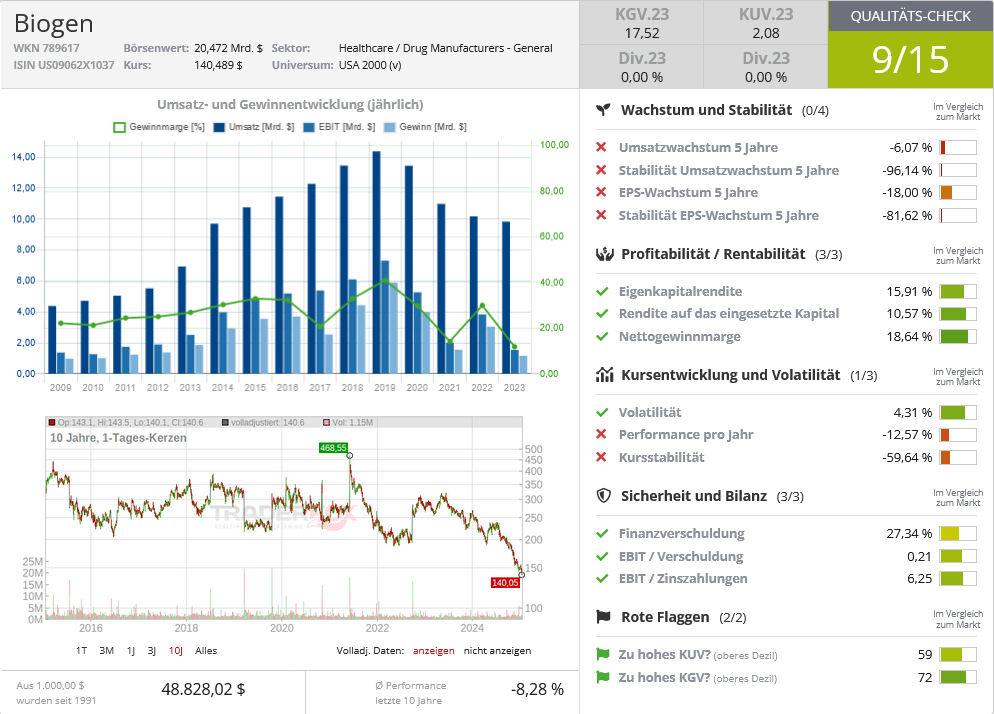Click the tall 2019 Umsatz bar
994x714 pixels.
click(377, 263)
